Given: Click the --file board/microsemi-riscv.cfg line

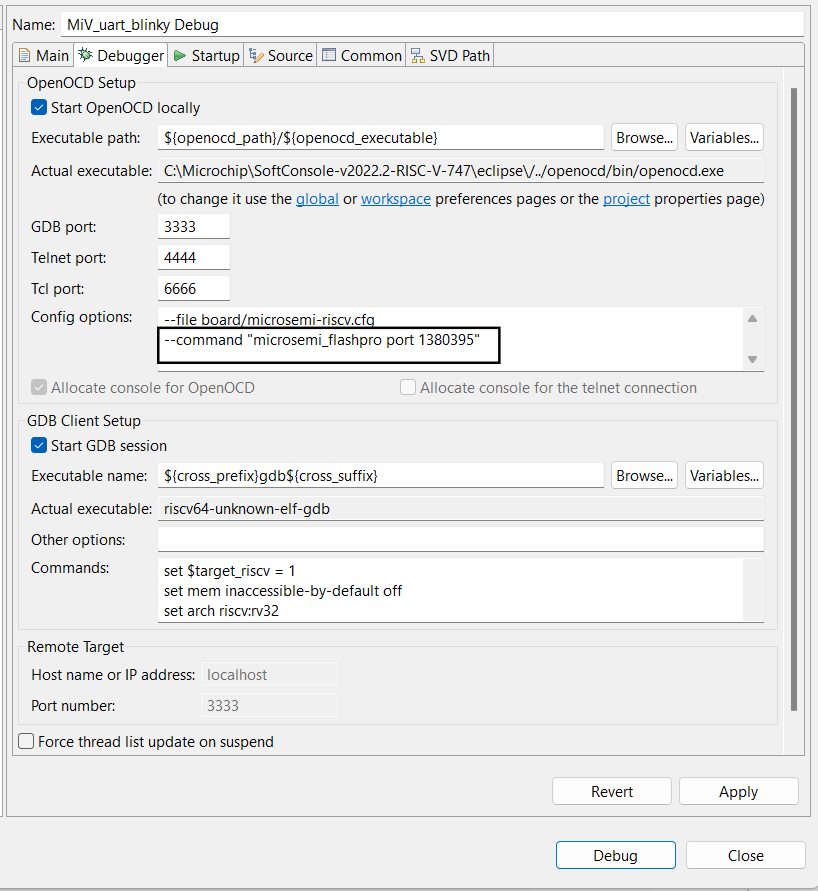Looking at the screenshot, I should [269, 320].
